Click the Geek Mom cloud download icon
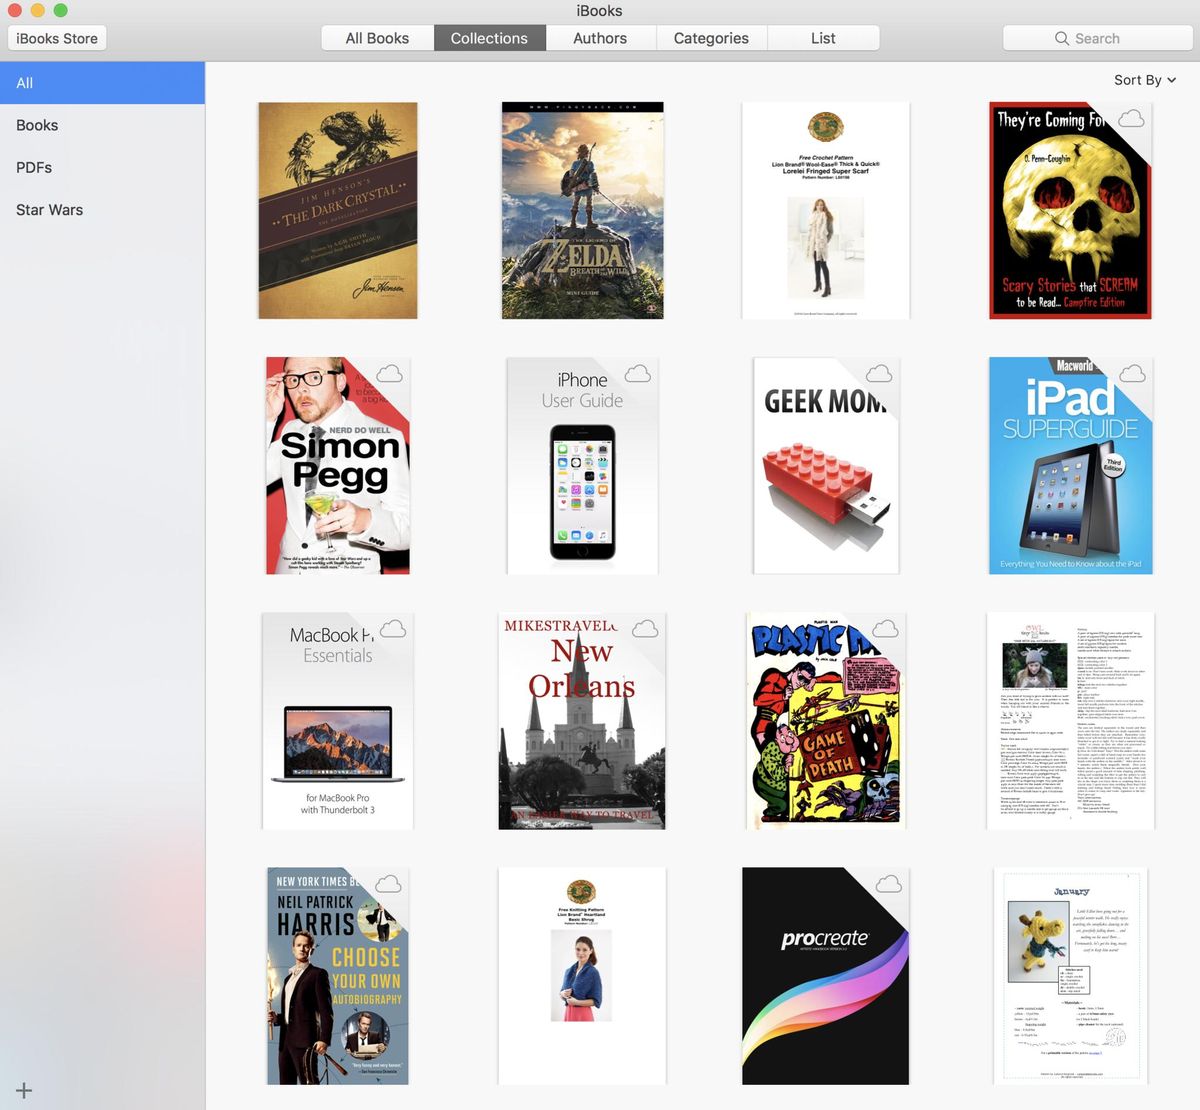 pos(878,373)
